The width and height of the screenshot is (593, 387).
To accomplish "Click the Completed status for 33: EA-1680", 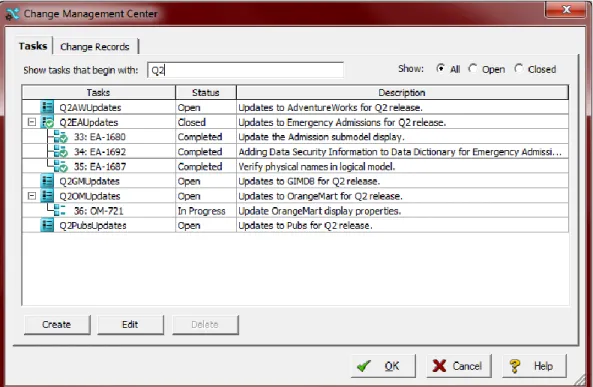I will [x=200, y=137].
